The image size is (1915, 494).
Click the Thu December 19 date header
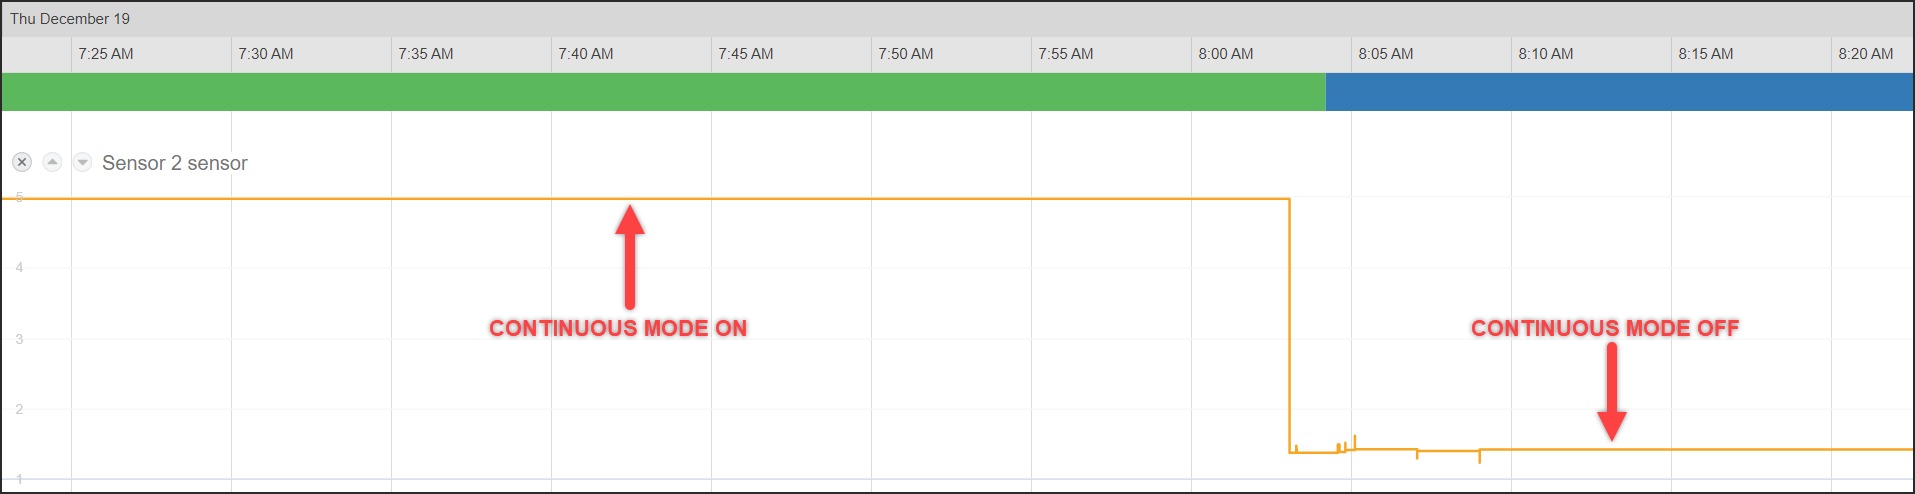click(70, 19)
